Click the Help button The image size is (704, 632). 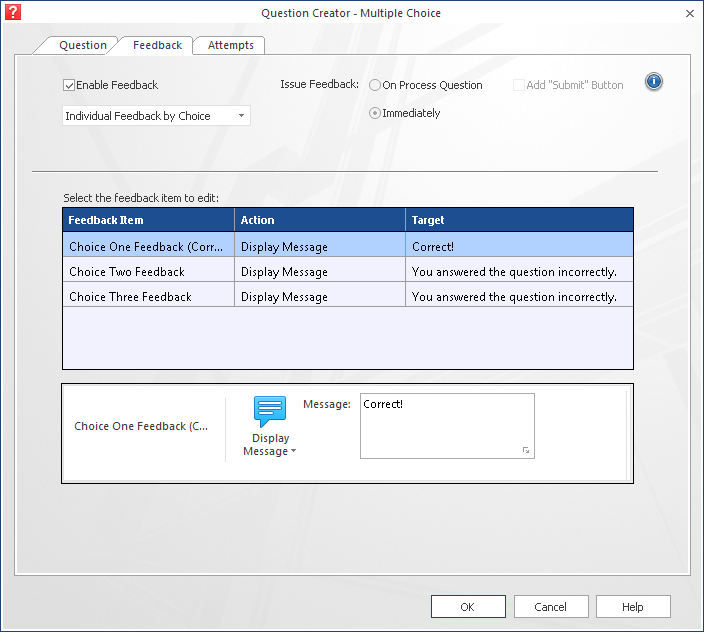(x=633, y=607)
